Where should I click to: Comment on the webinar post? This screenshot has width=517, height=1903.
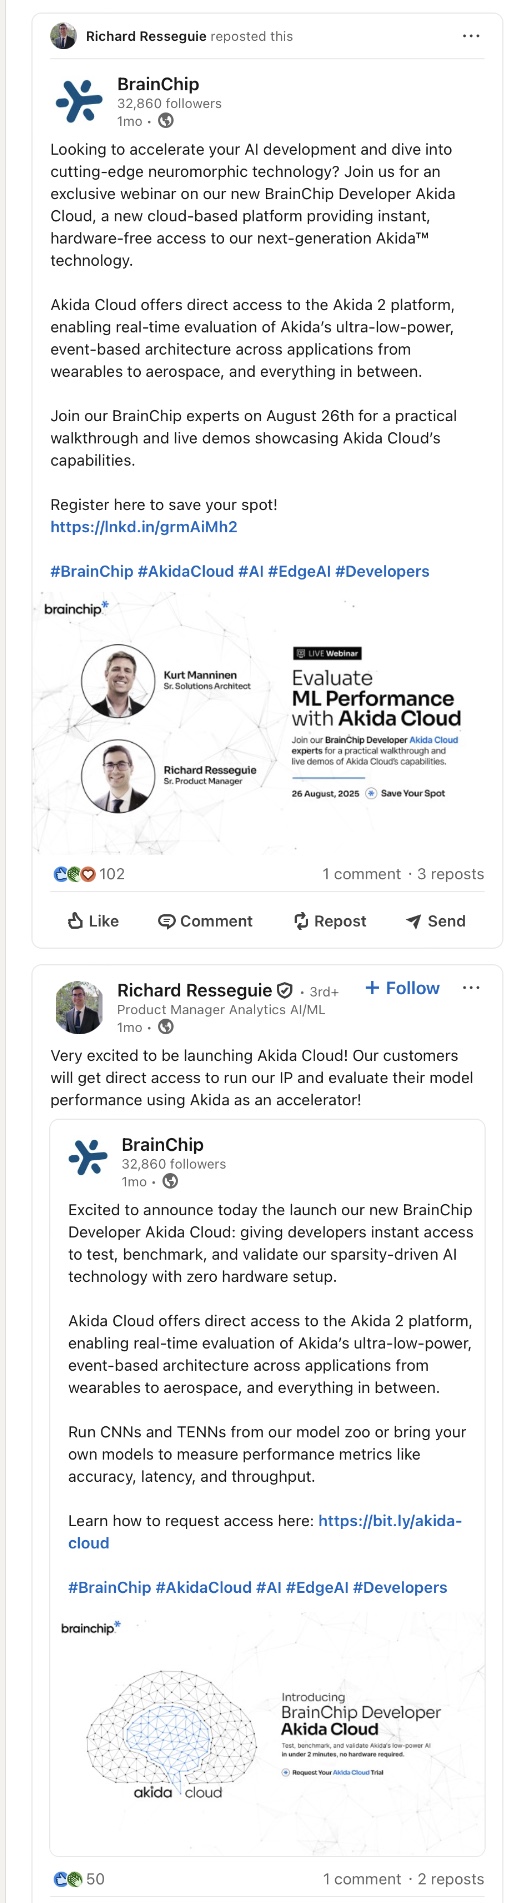pyautogui.click(x=206, y=921)
